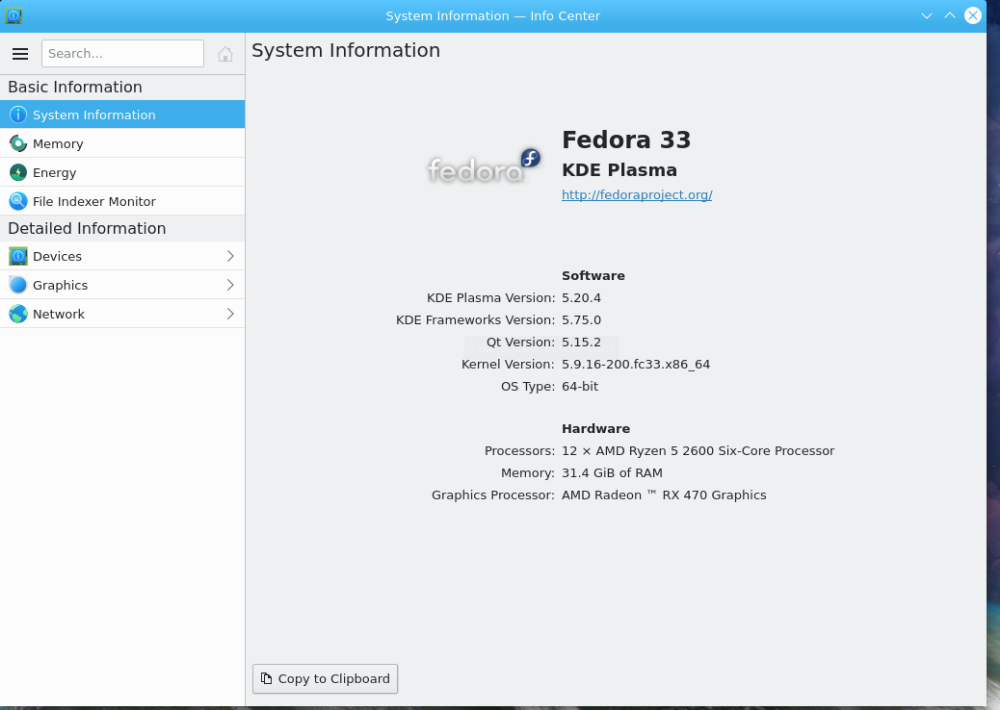
Task: Click the Fedora logo image
Action: click(483, 167)
